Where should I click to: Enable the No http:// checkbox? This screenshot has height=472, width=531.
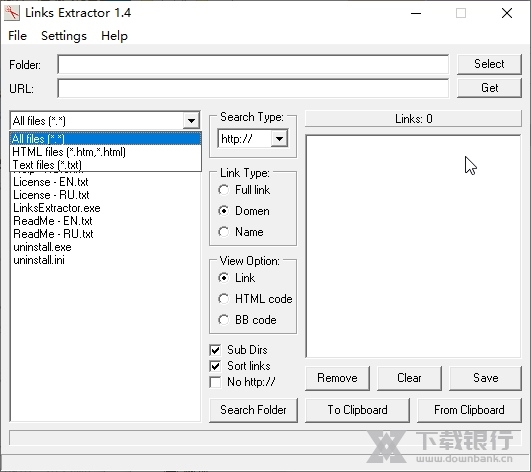[x=242, y=382]
